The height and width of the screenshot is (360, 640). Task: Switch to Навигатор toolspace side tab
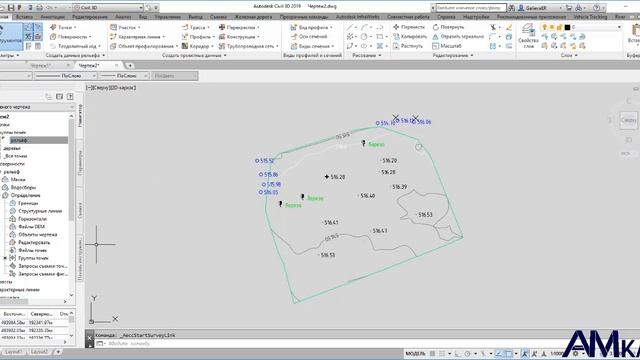click(x=80, y=116)
